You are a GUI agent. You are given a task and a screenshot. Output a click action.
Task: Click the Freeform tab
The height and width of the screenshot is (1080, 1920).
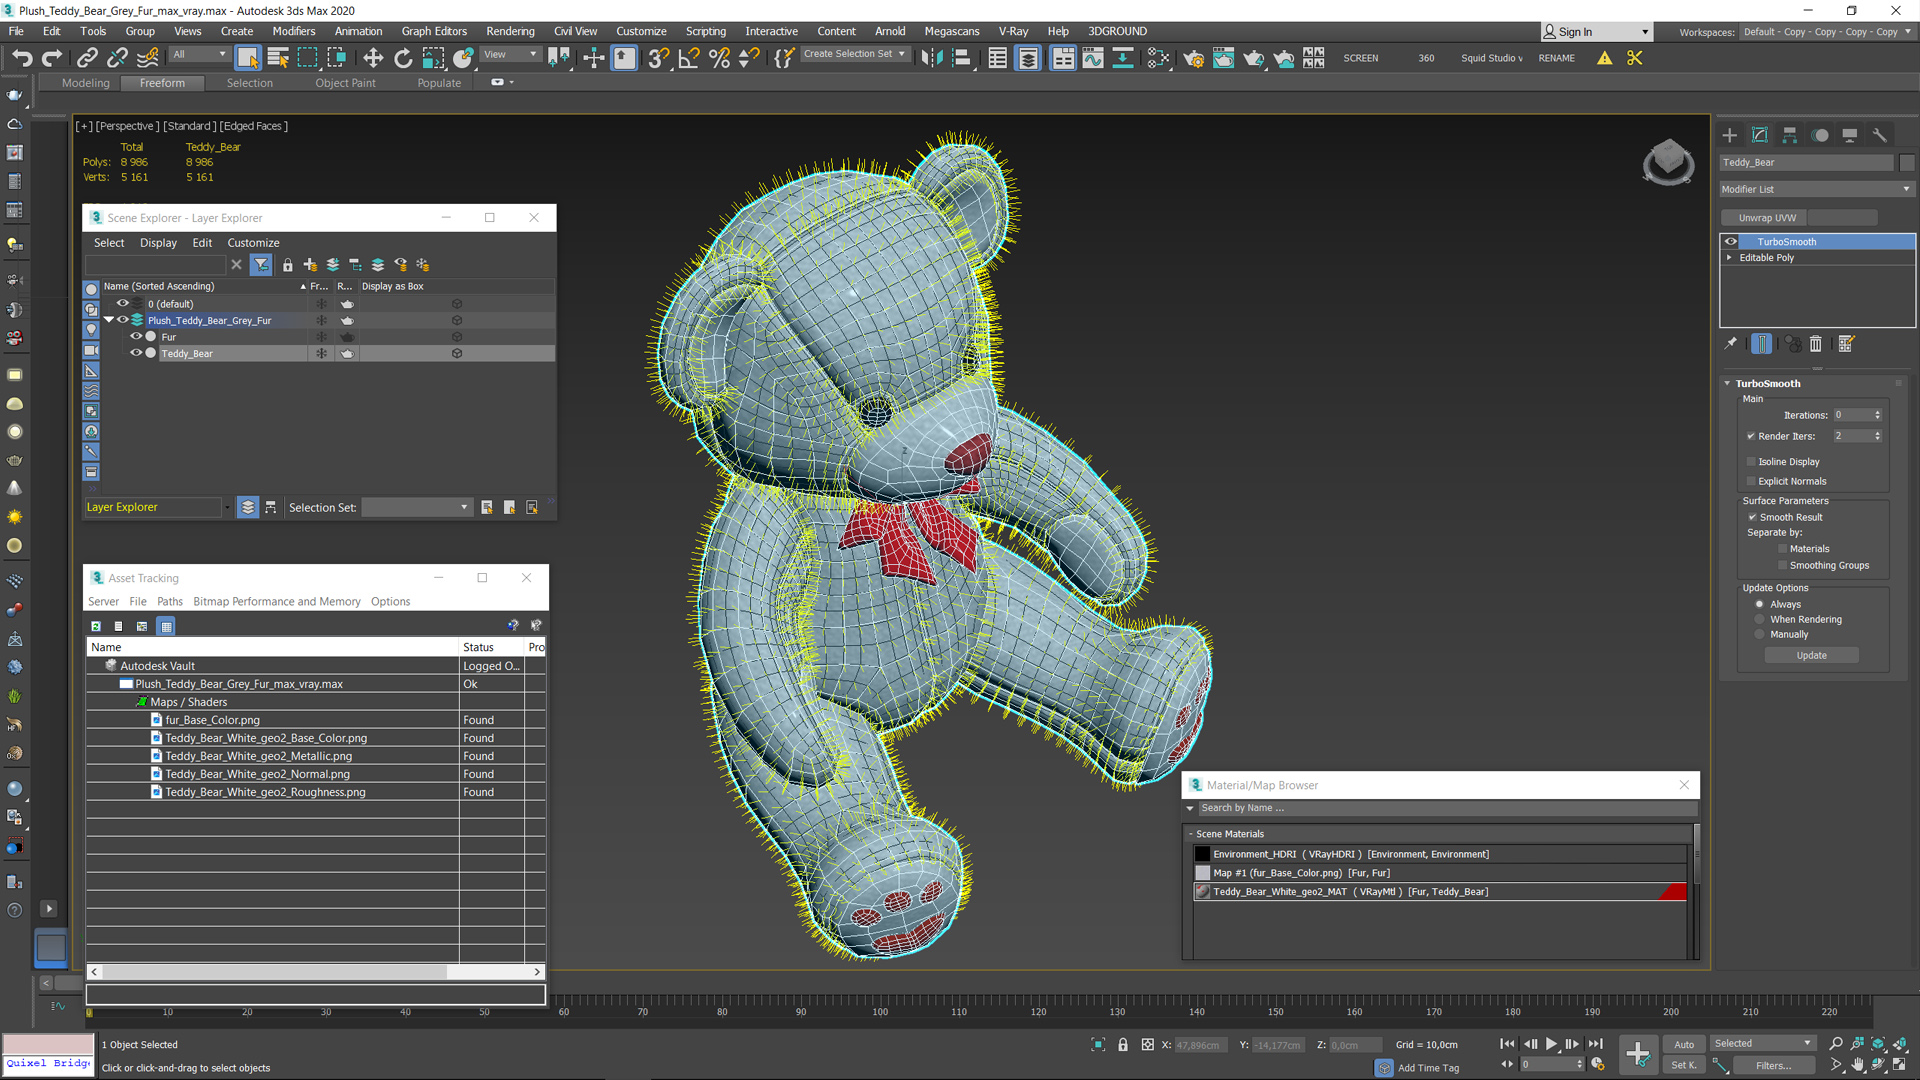162,82
